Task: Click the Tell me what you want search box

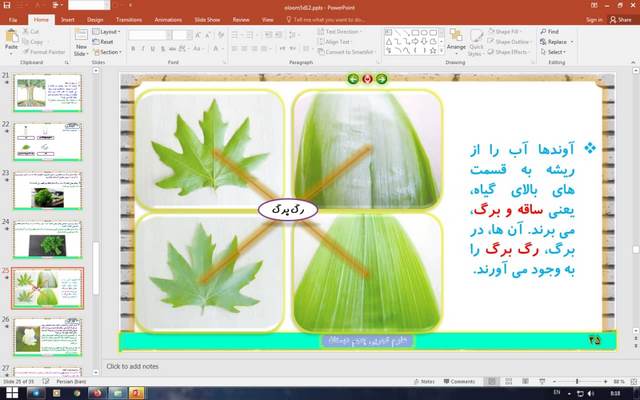Action: click(325, 20)
